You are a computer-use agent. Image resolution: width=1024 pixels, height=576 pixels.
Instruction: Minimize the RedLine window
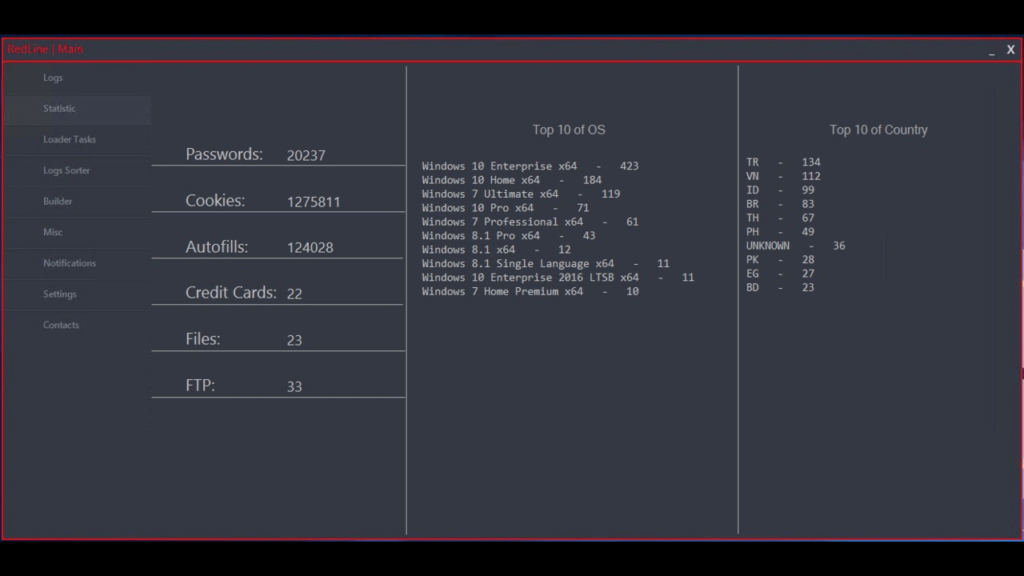pos(991,50)
